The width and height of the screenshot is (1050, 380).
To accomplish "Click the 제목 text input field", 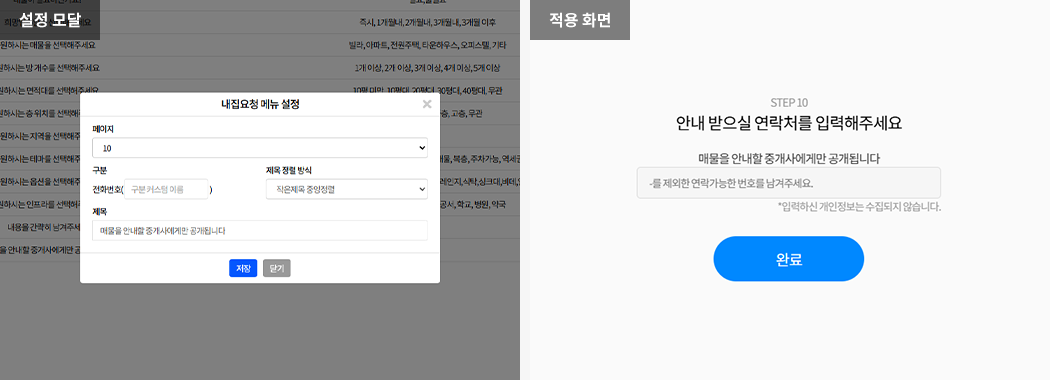I will coord(260,231).
